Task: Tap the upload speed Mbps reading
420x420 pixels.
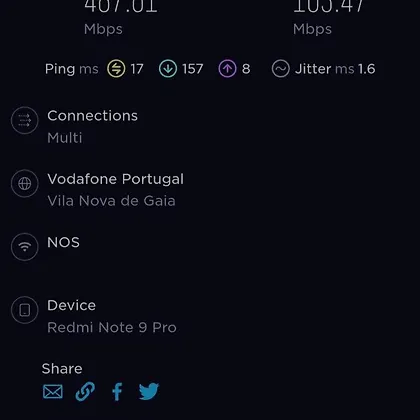Action: [329, 17]
